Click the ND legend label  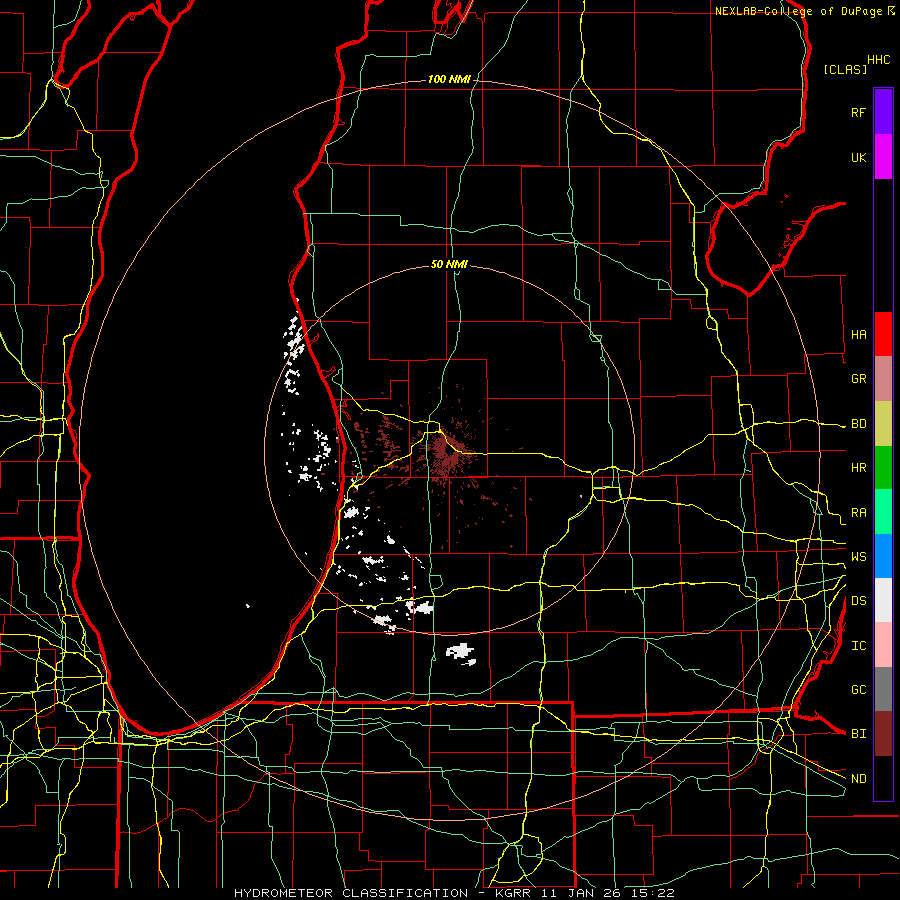(858, 779)
